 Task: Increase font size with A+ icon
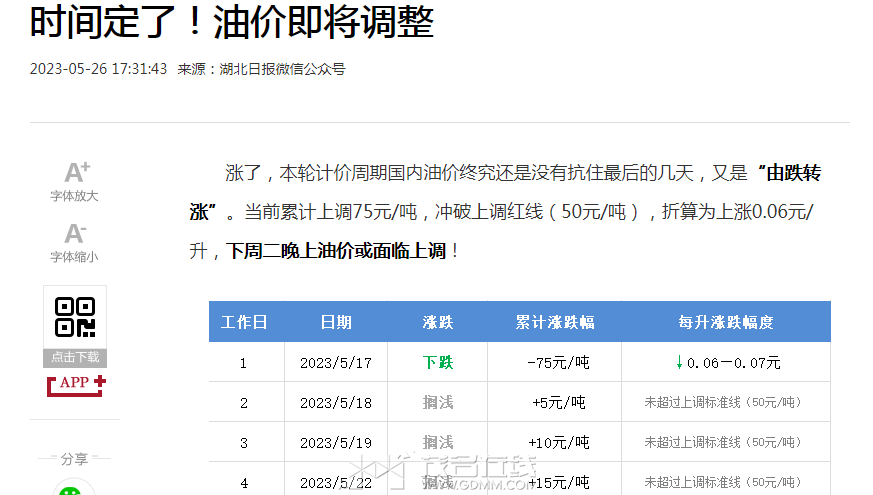pos(77,173)
